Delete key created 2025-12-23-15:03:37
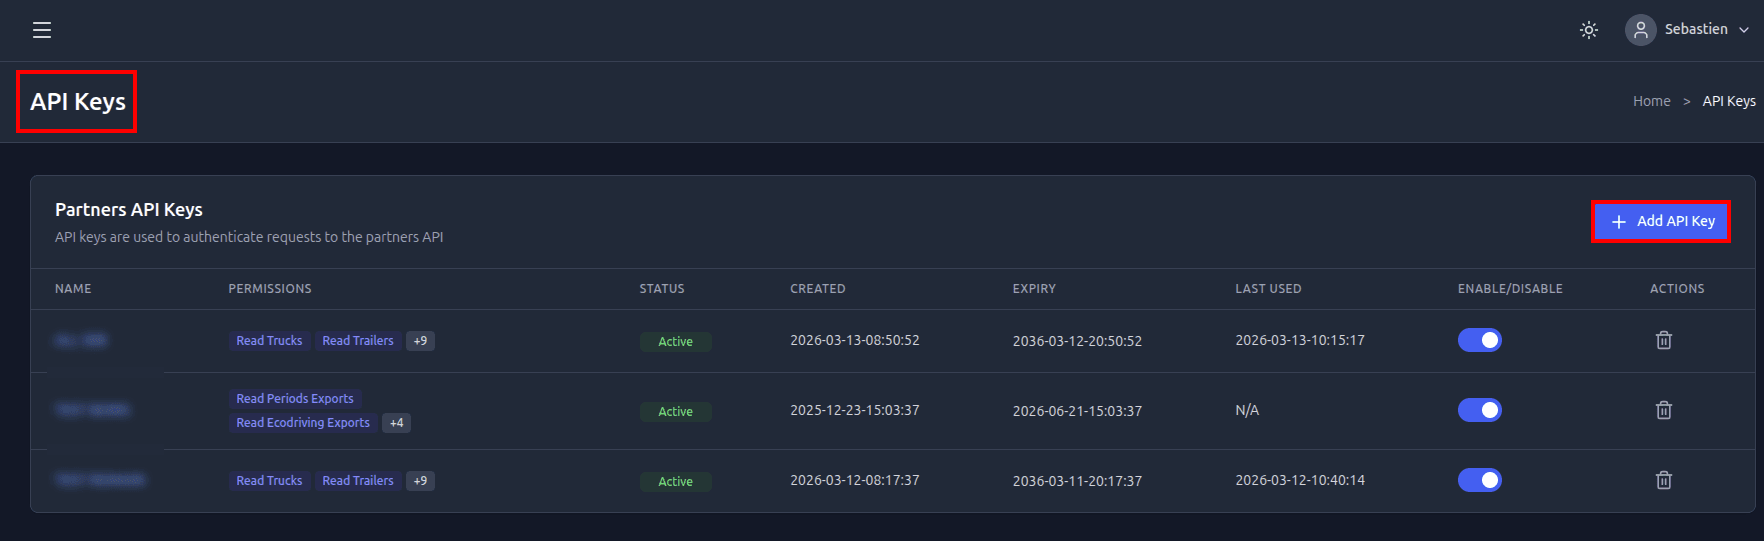The image size is (1764, 541). coord(1664,410)
